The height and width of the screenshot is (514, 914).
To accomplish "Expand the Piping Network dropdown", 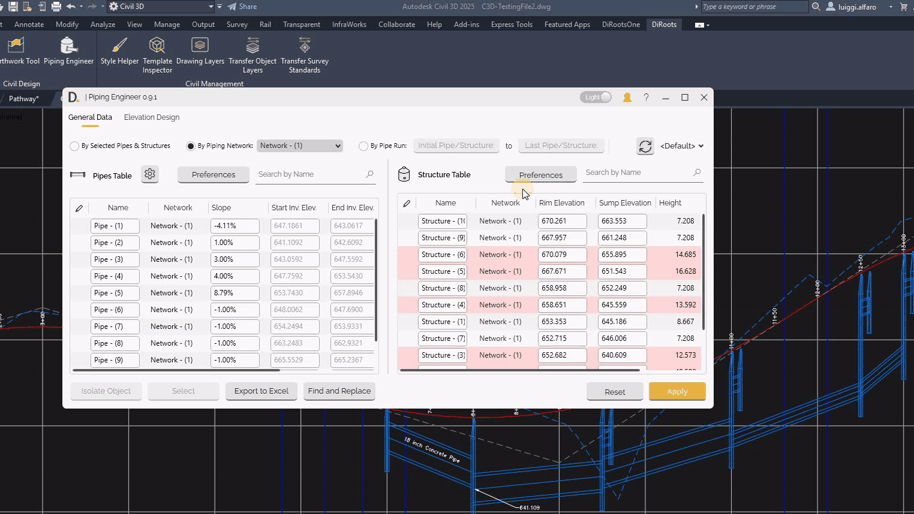I will pyautogui.click(x=300, y=146).
